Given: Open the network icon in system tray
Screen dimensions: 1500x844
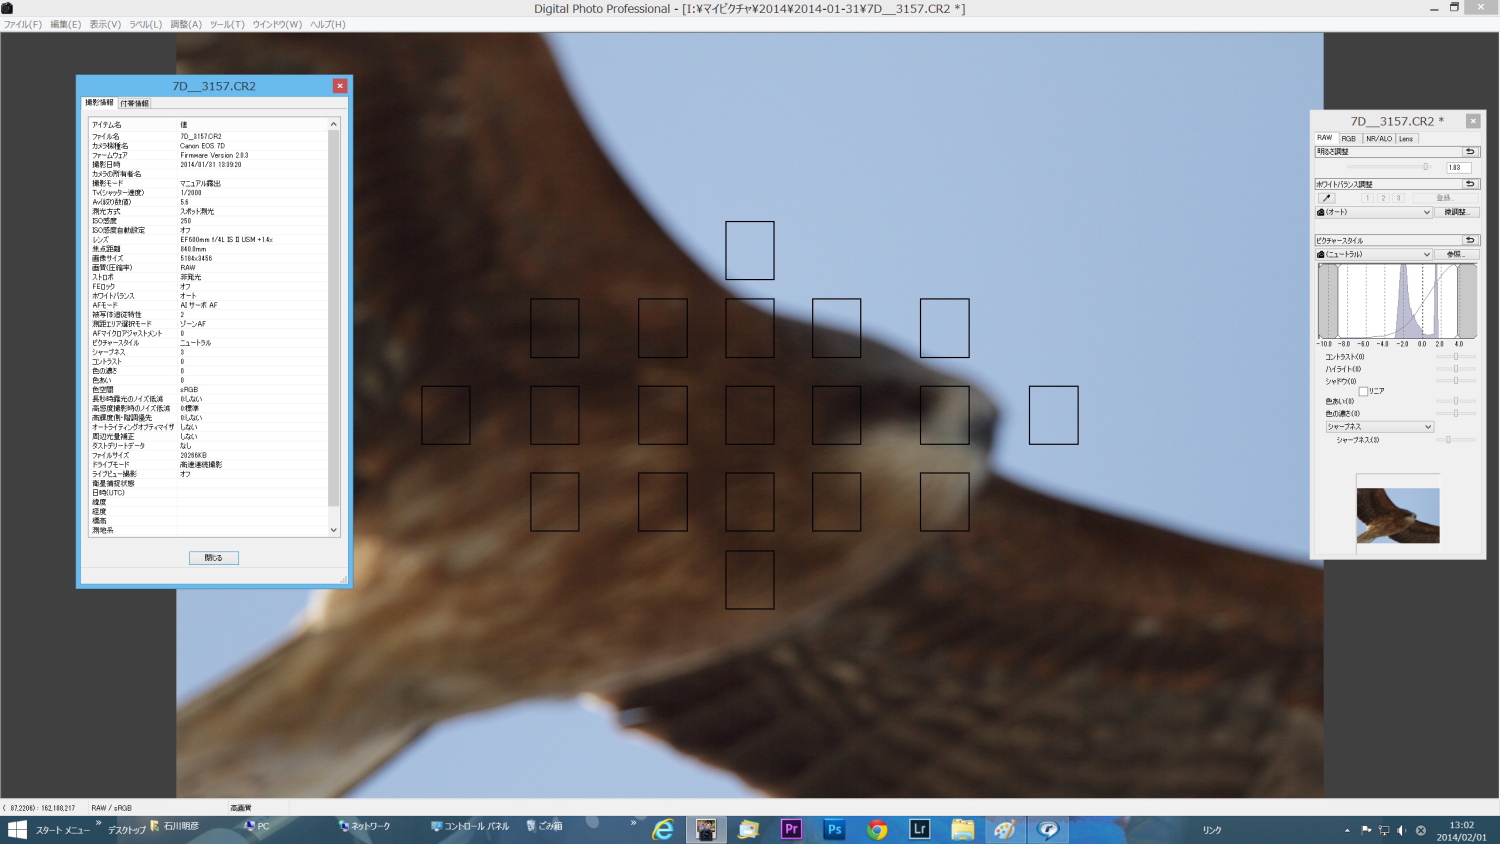Looking at the screenshot, I should [1384, 830].
